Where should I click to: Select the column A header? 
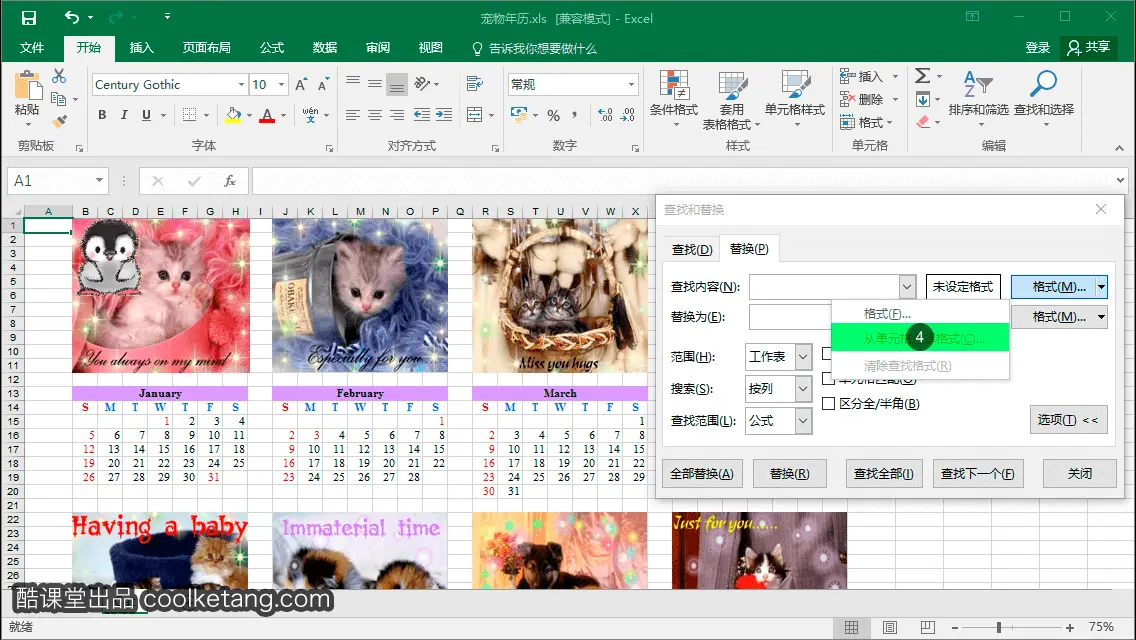click(48, 212)
